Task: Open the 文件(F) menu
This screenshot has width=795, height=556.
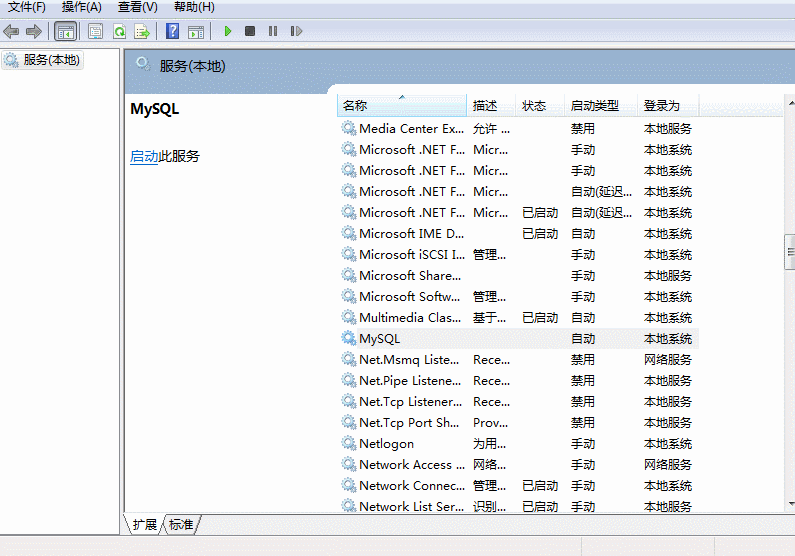Action: (x=27, y=7)
